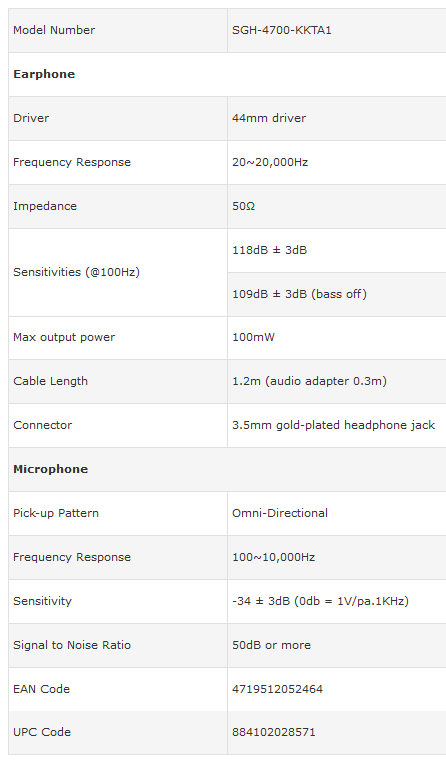Click the microphone 100~10,000Hz frequency value

pyautogui.click(x=273, y=557)
